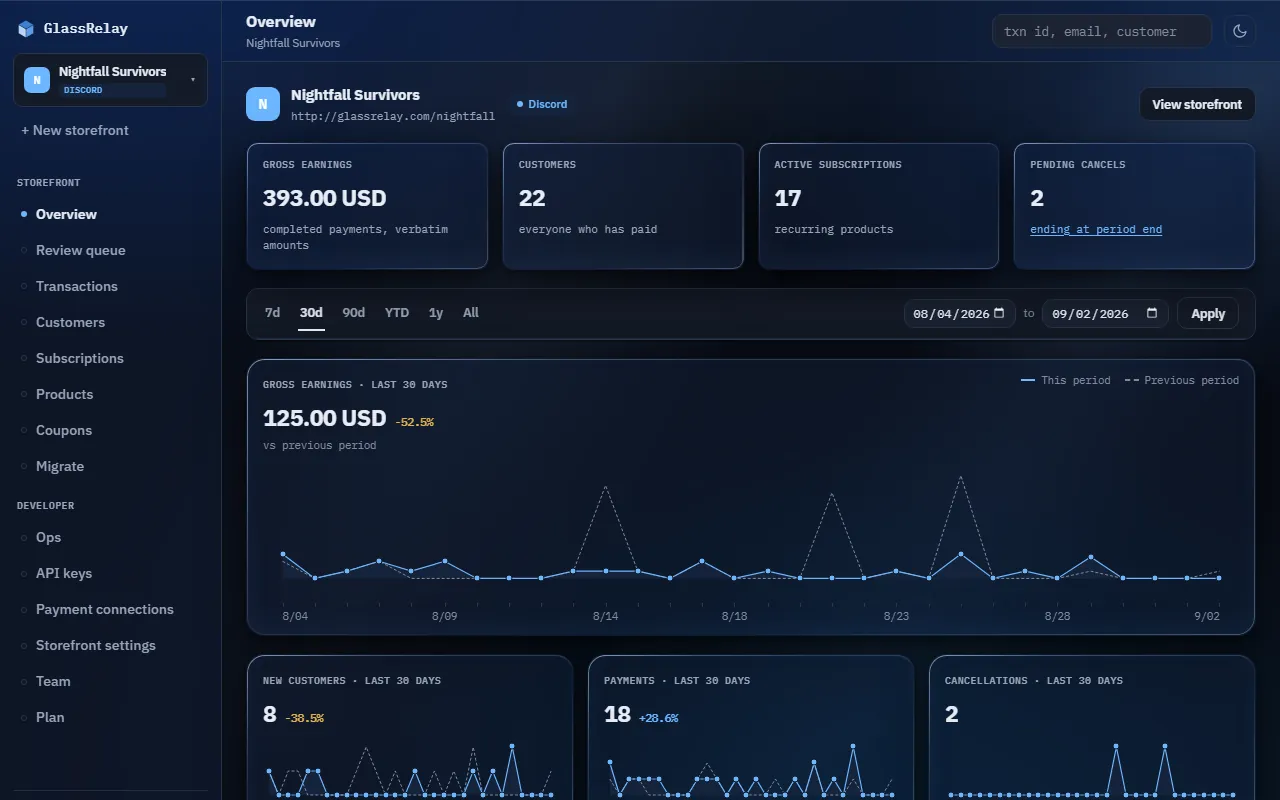1280x800 pixels.
Task: Click the -38.5% new customers change
Action: coord(304,718)
